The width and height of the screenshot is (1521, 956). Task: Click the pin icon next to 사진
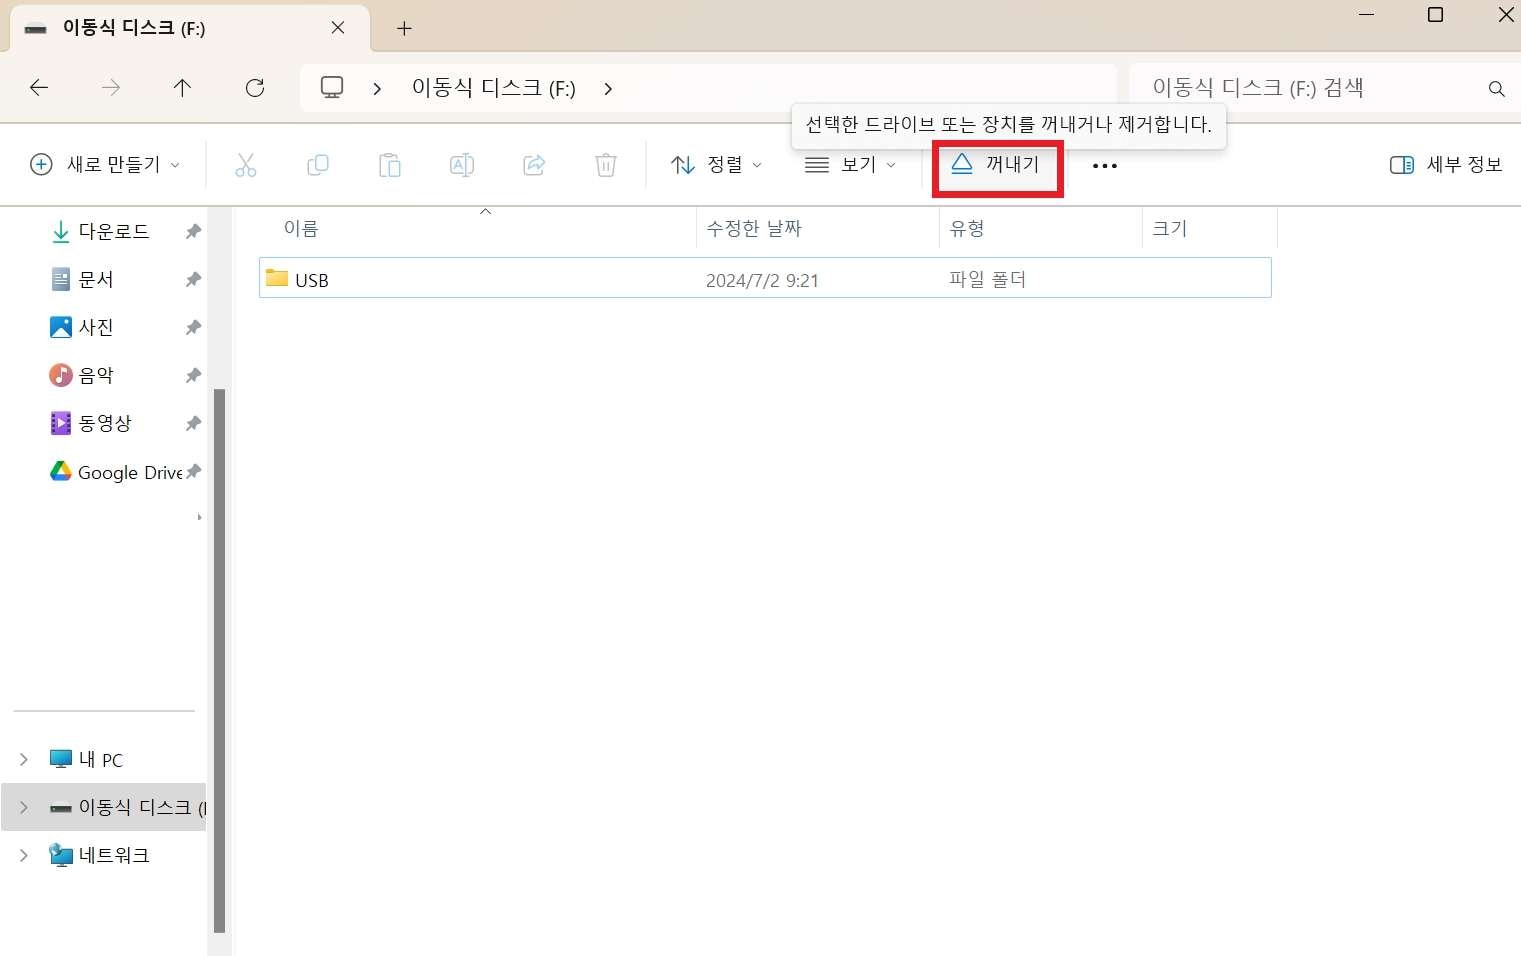click(193, 328)
